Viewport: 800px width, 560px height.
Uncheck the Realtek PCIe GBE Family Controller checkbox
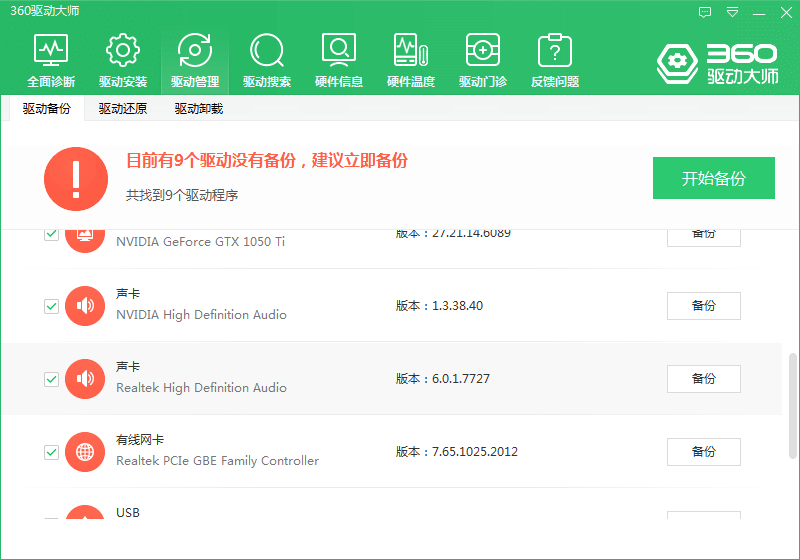pyautogui.click(x=52, y=452)
